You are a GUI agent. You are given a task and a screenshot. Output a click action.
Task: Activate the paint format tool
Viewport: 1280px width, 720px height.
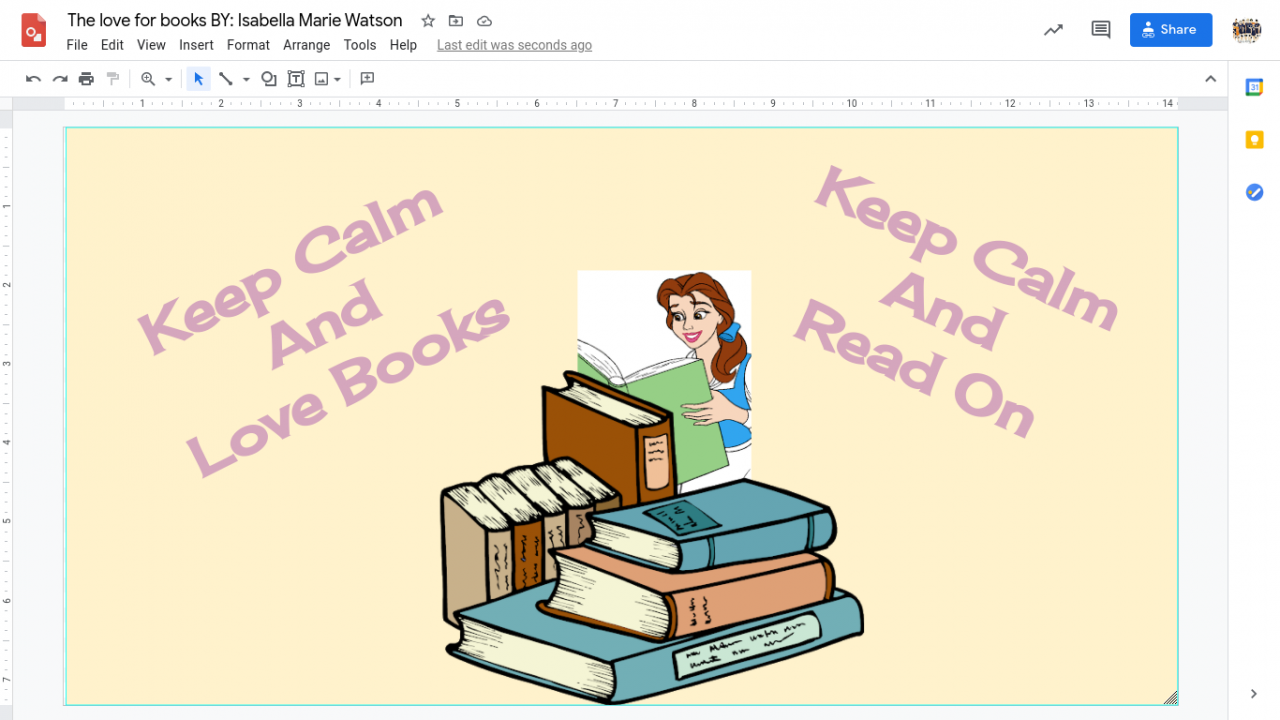click(x=113, y=79)
